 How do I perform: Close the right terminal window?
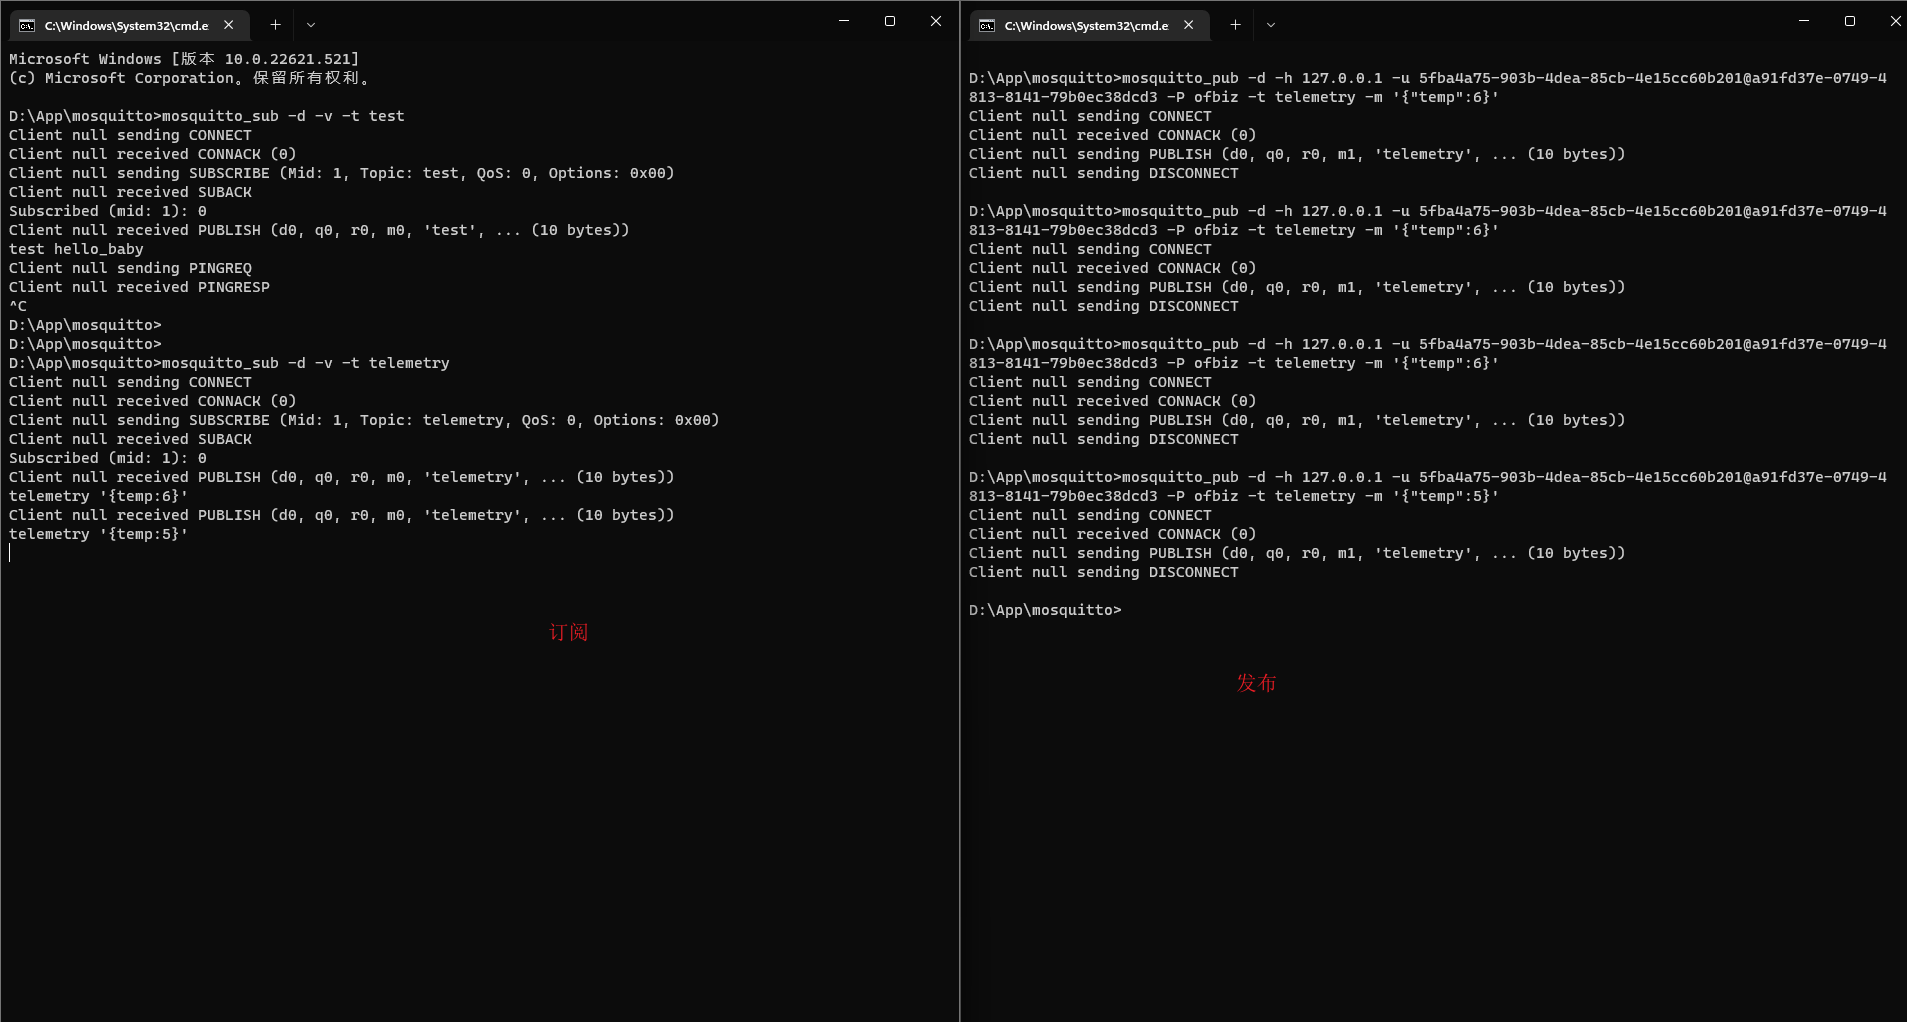[x=1895, y=20]
